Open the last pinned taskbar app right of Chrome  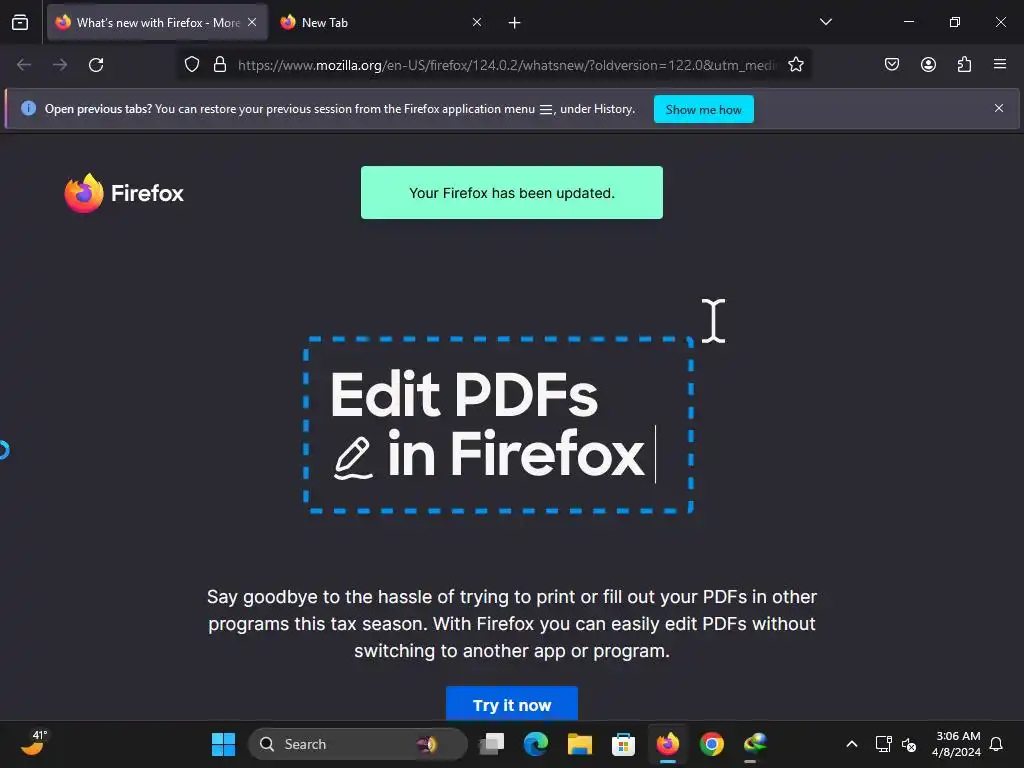(x=756, y=744)
